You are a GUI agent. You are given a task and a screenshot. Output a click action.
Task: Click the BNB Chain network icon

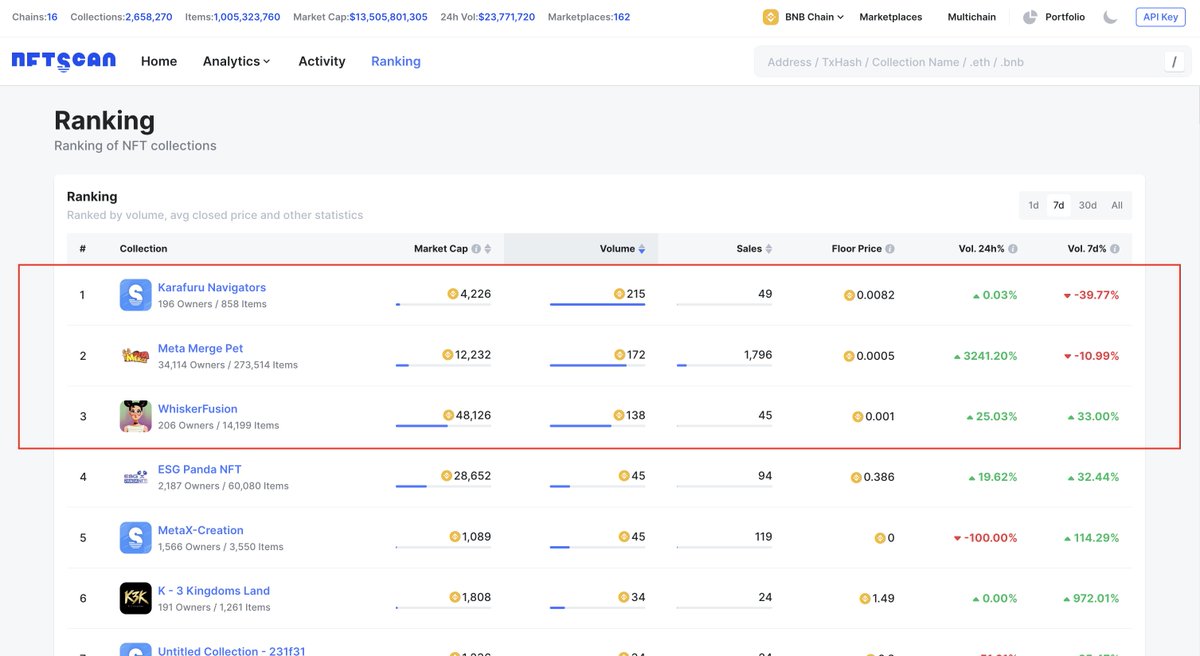769,16
